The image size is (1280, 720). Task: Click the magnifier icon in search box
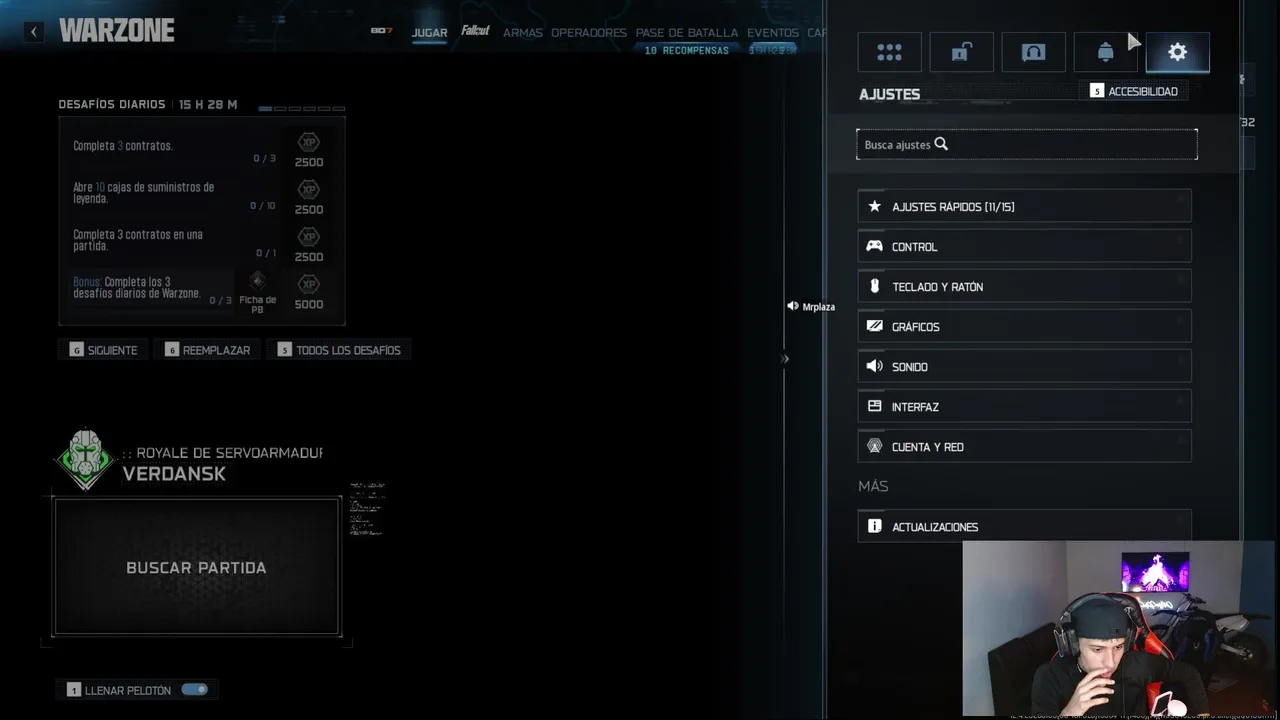coord(941,144)
